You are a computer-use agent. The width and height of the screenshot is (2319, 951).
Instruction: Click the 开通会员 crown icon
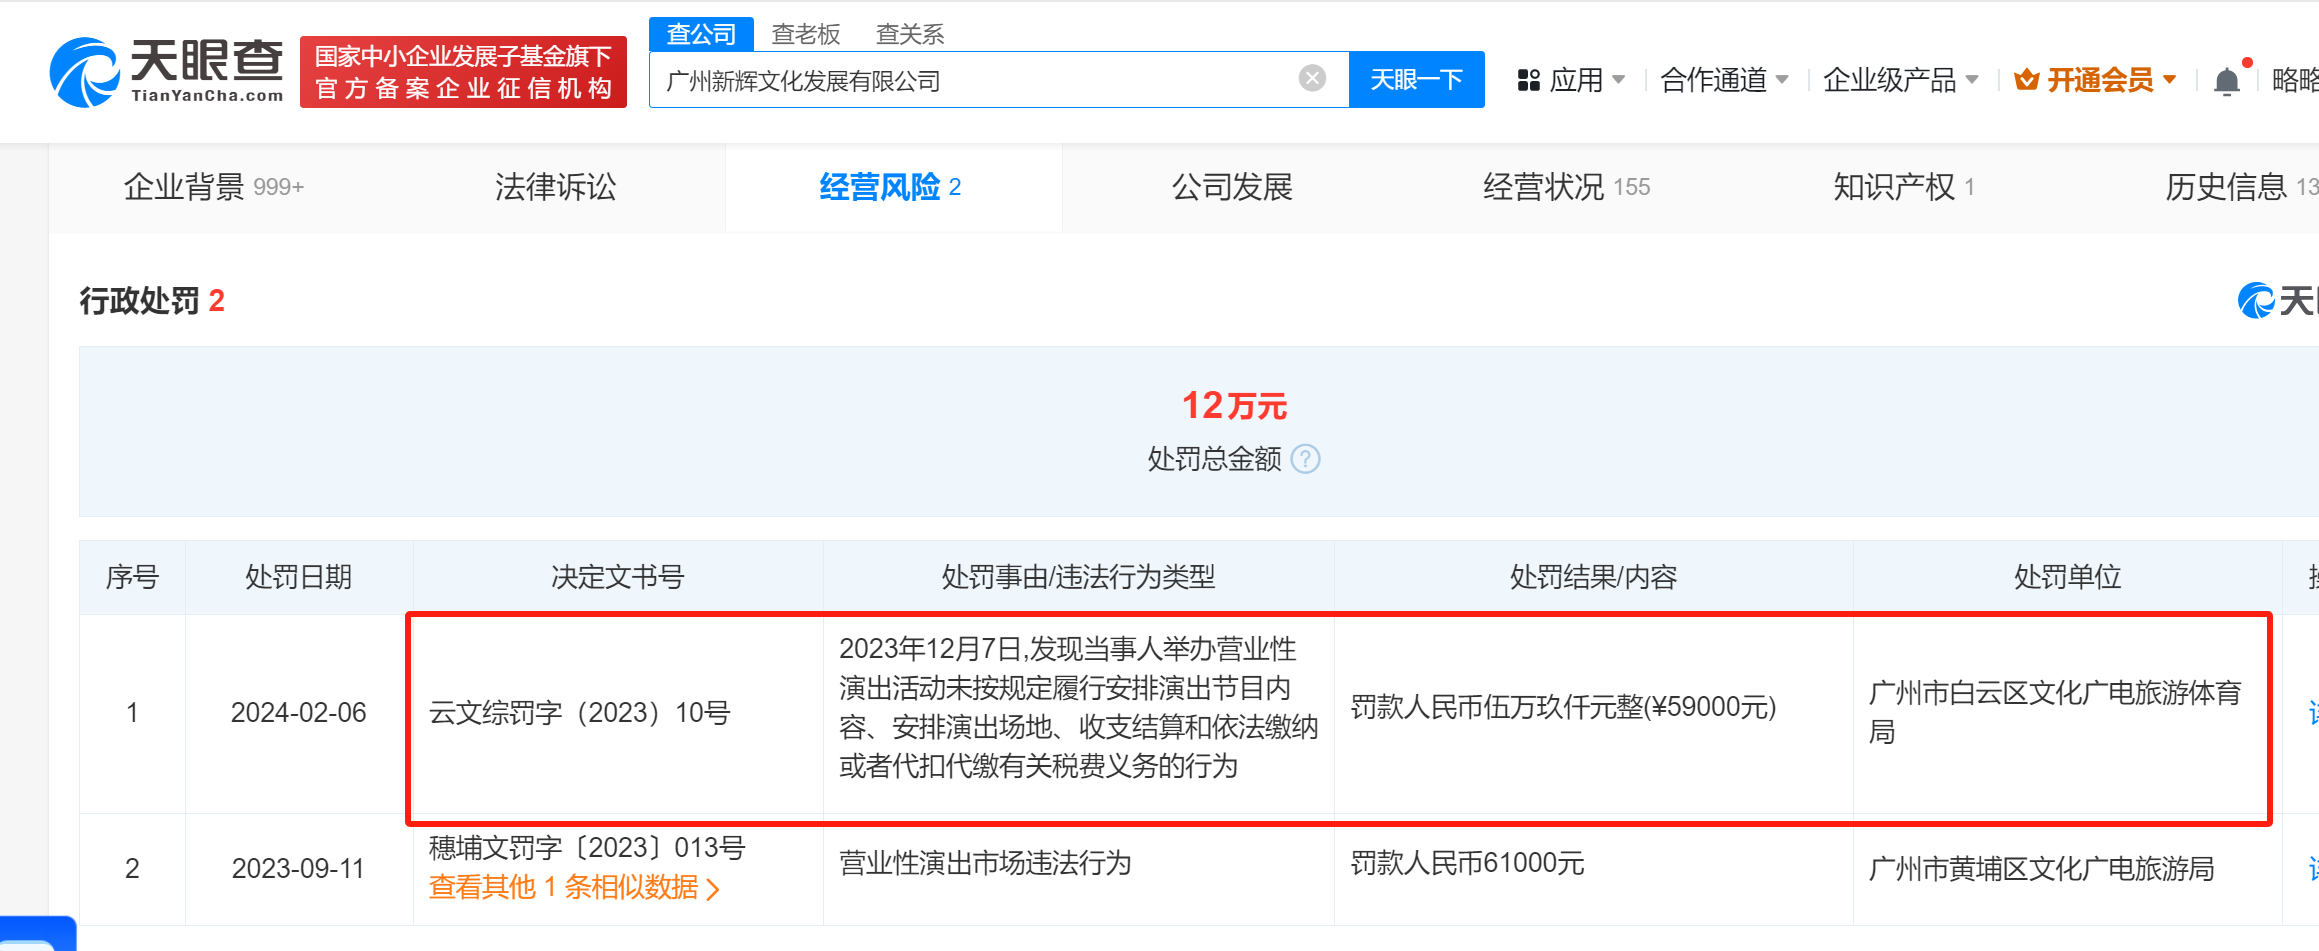(2027, 80)
